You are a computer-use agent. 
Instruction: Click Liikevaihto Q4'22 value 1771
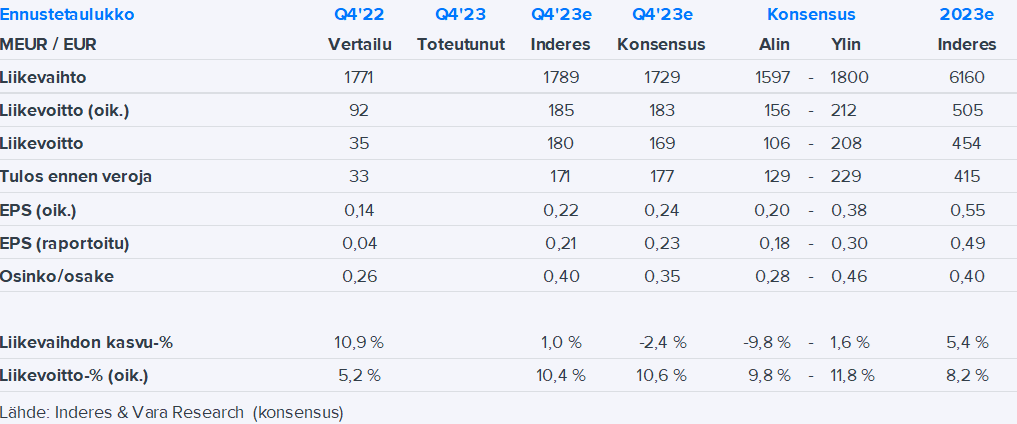click(x=360, y=76)
